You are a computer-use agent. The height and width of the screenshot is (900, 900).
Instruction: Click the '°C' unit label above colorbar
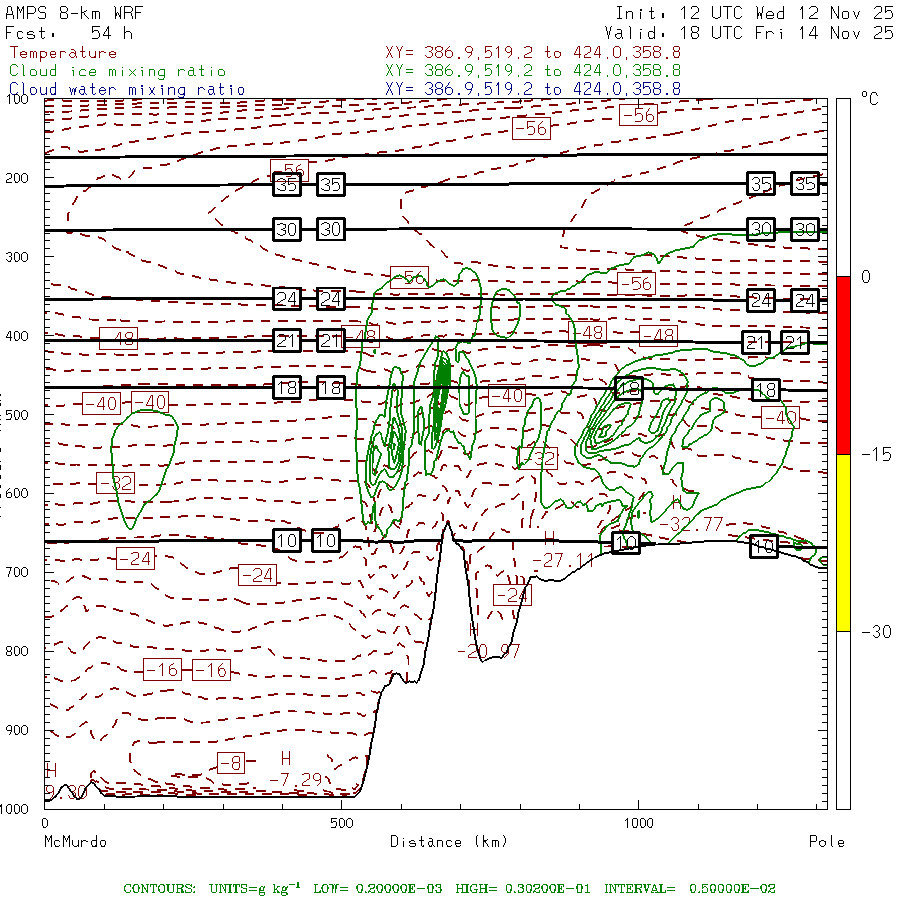coord(870,99)
